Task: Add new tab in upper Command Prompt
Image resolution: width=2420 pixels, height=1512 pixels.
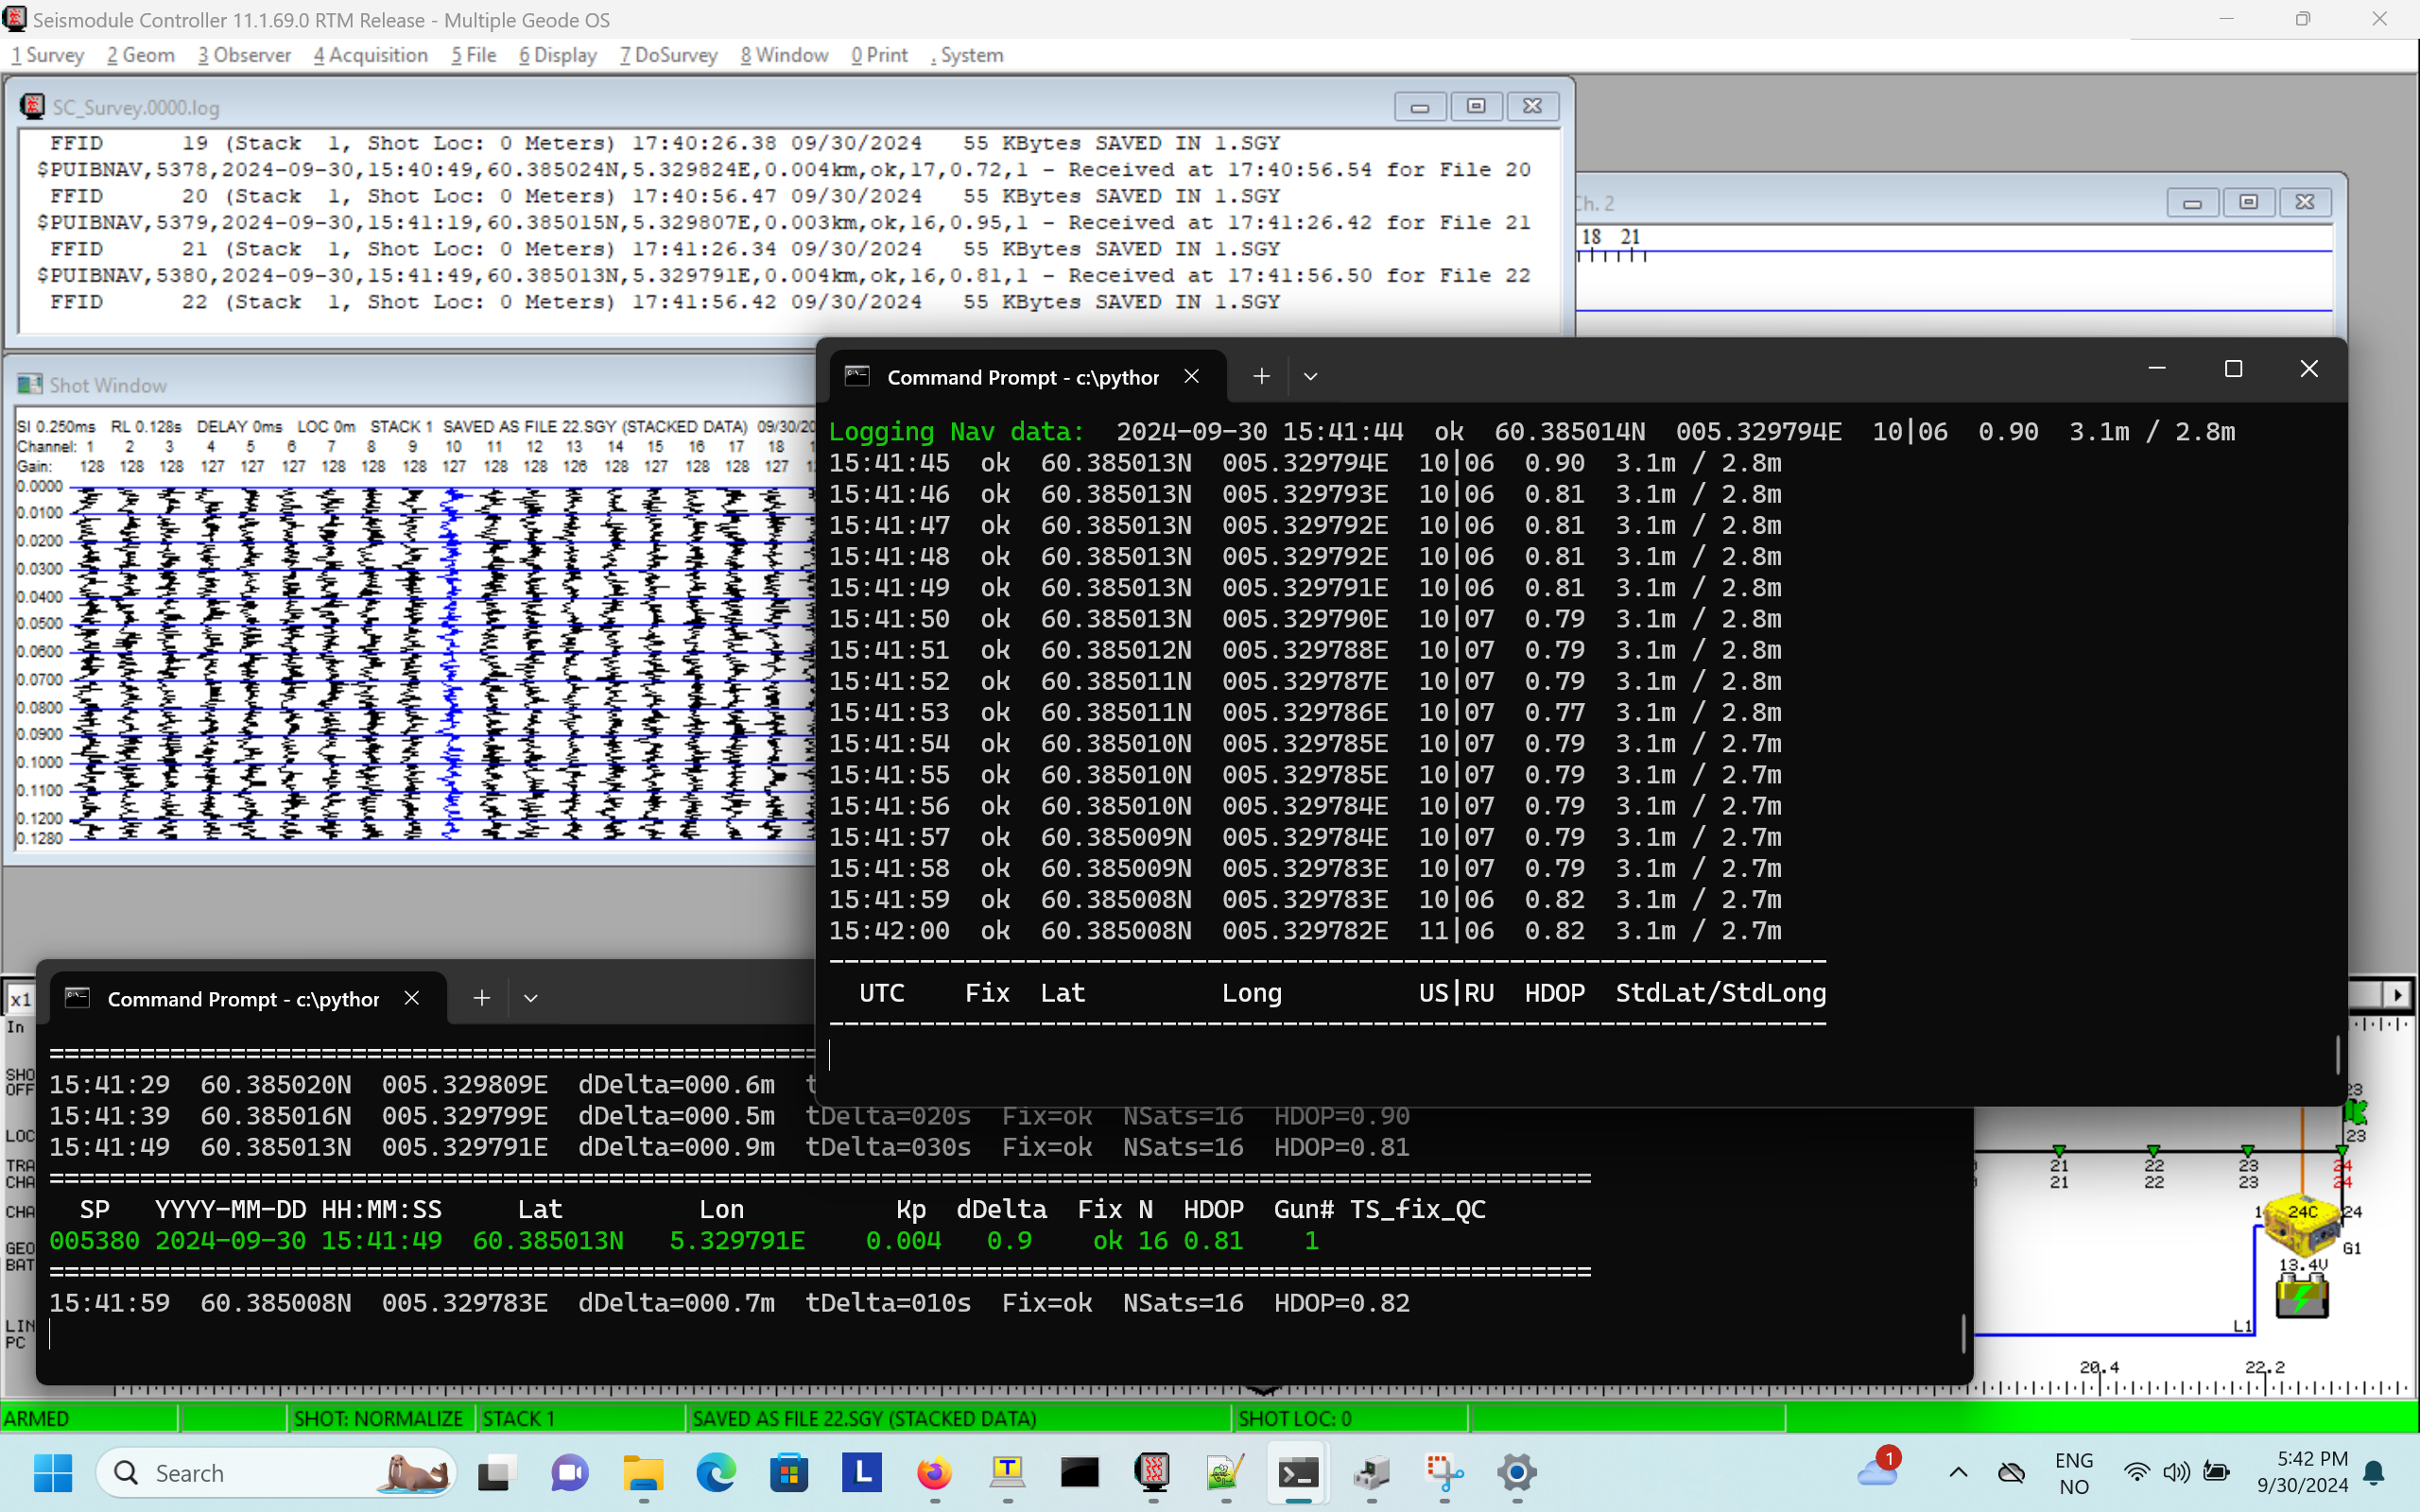Action: tap(1261, 377)
